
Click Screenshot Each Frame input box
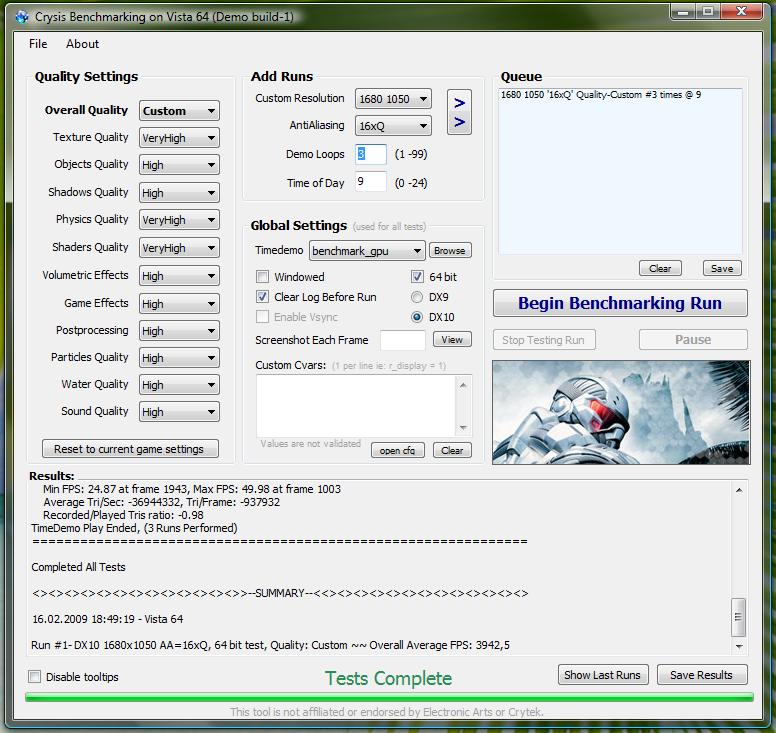402,340
